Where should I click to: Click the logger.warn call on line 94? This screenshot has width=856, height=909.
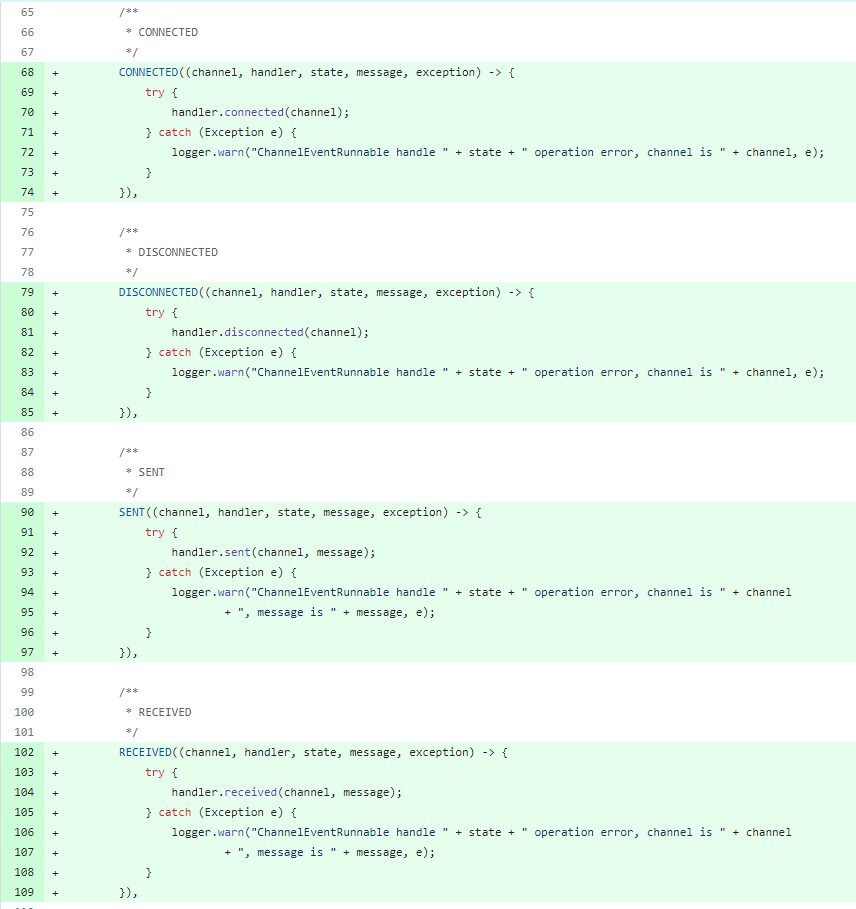pyautogui.click(x=481, y=592)
